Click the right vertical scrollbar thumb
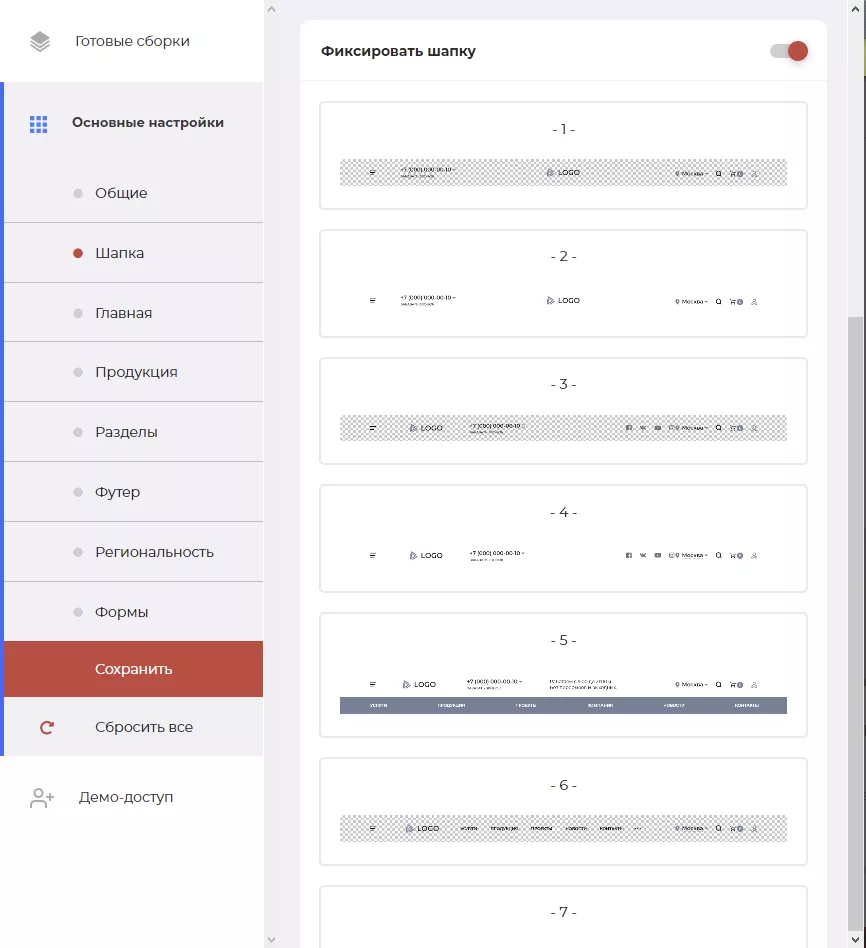This screenshot has width=866, height=948. pyautogui.click(x=856, y=623)
